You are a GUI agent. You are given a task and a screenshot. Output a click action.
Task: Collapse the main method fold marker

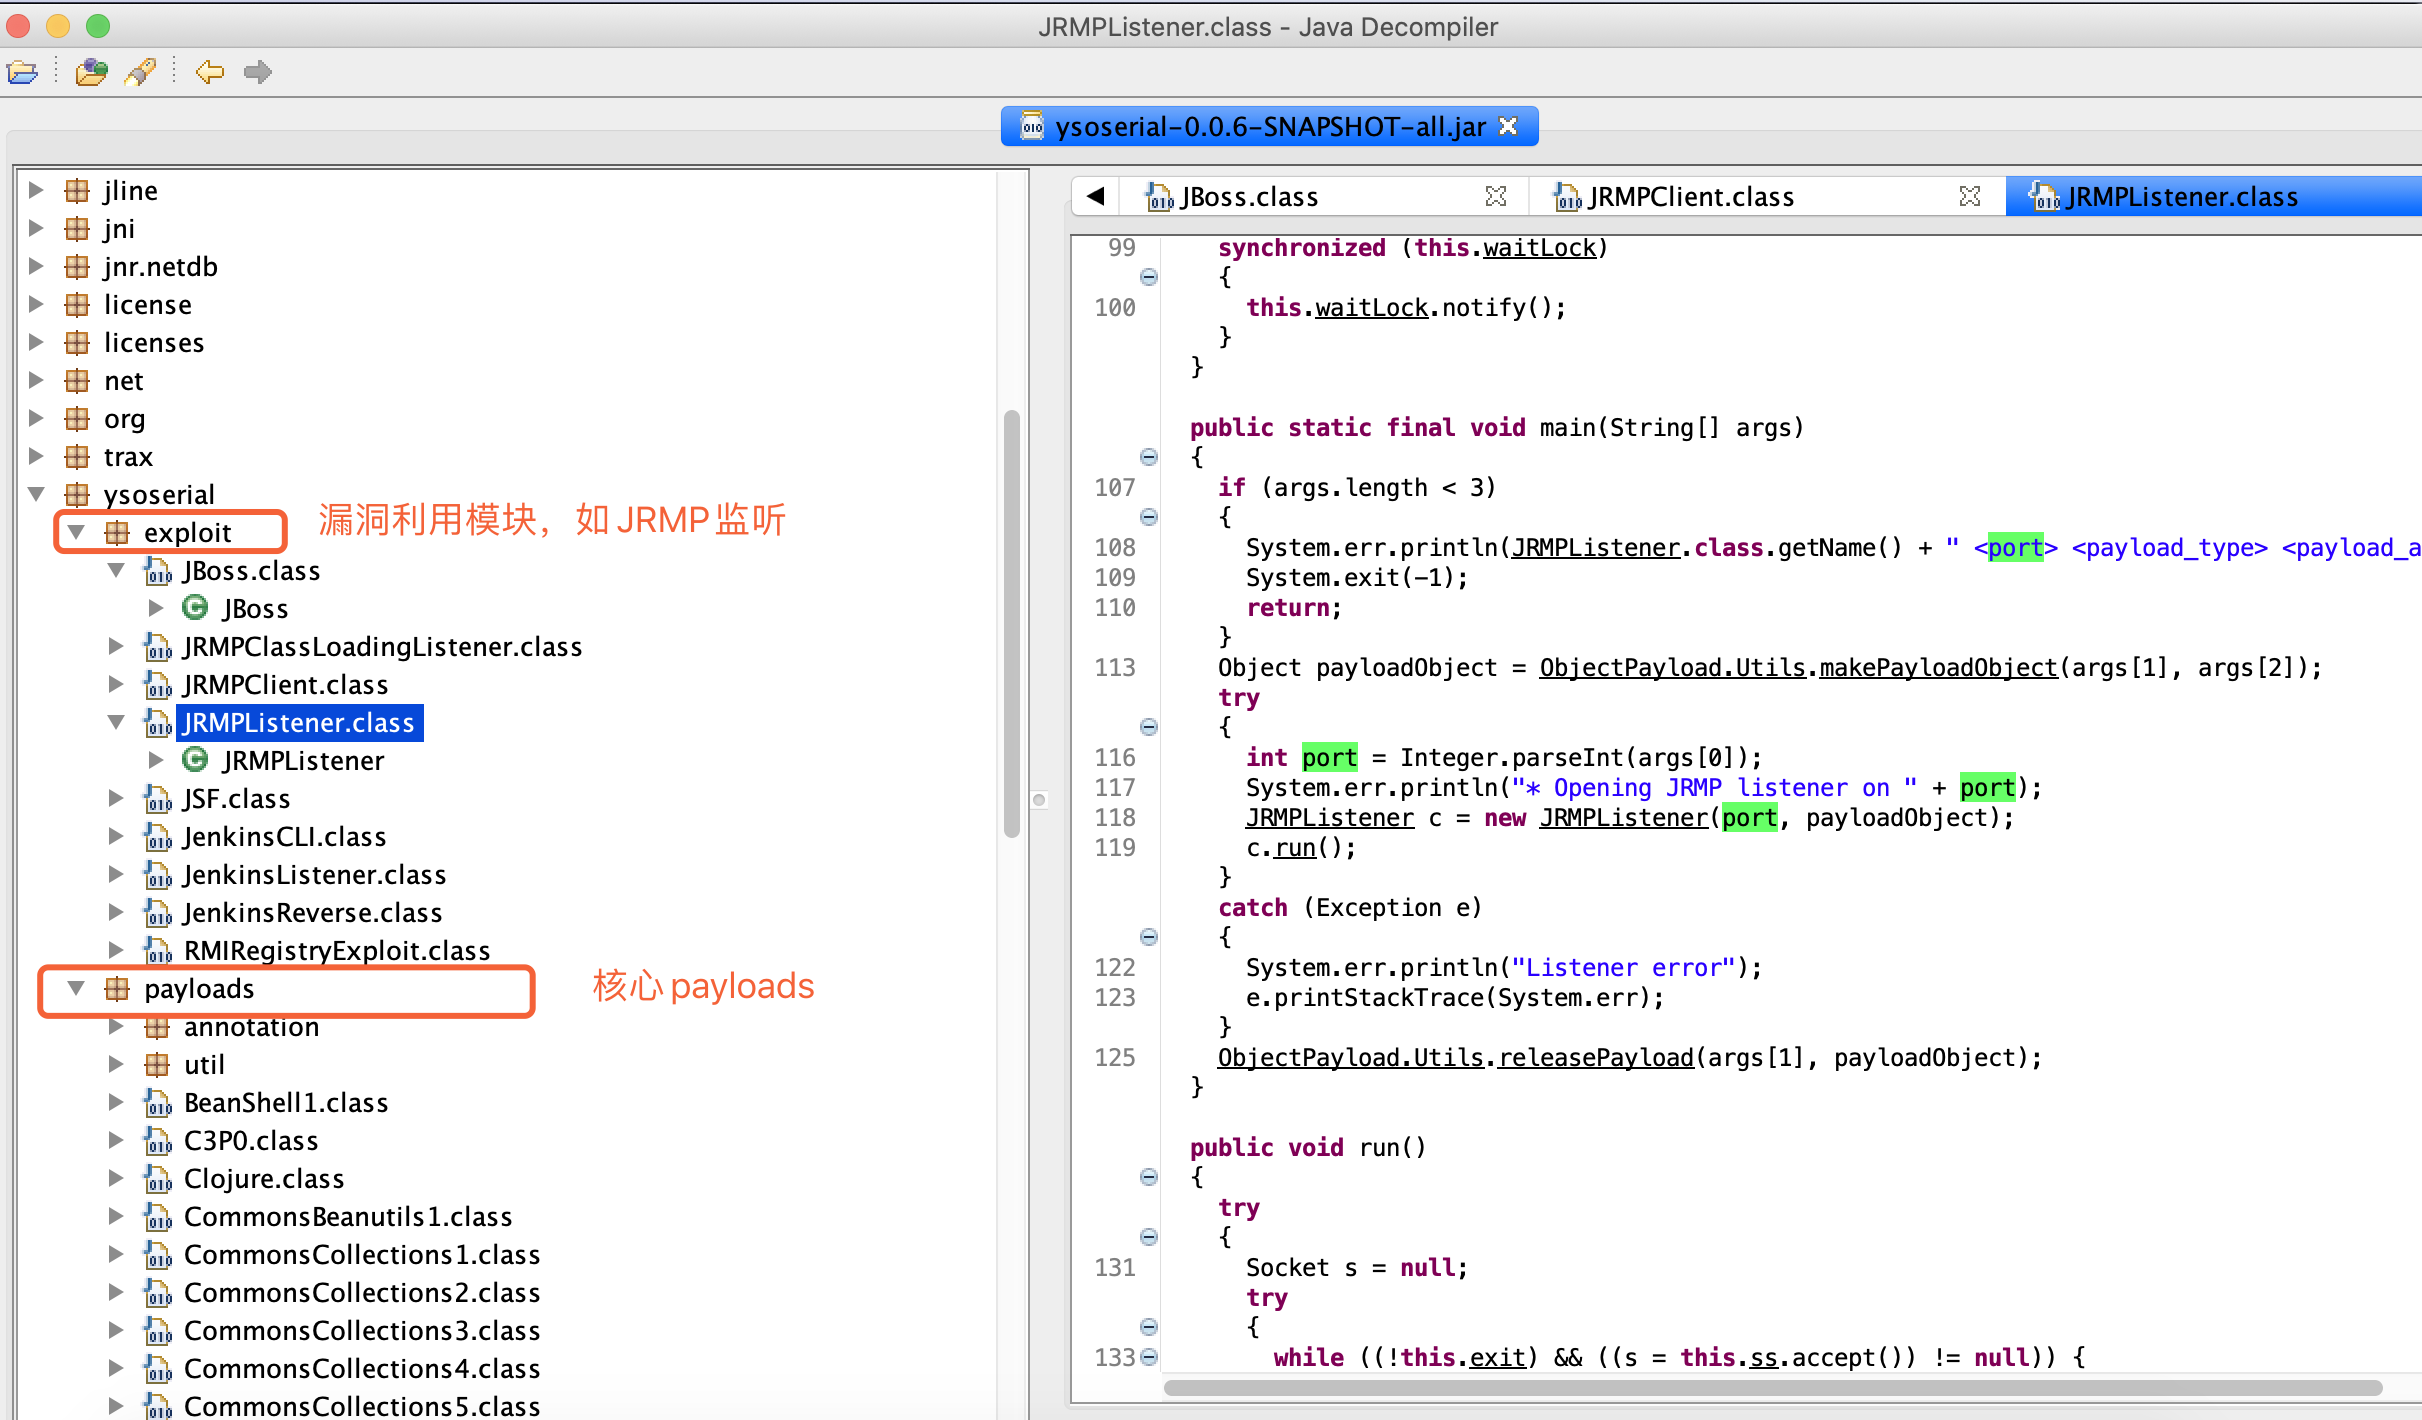tap(1149, 457)
